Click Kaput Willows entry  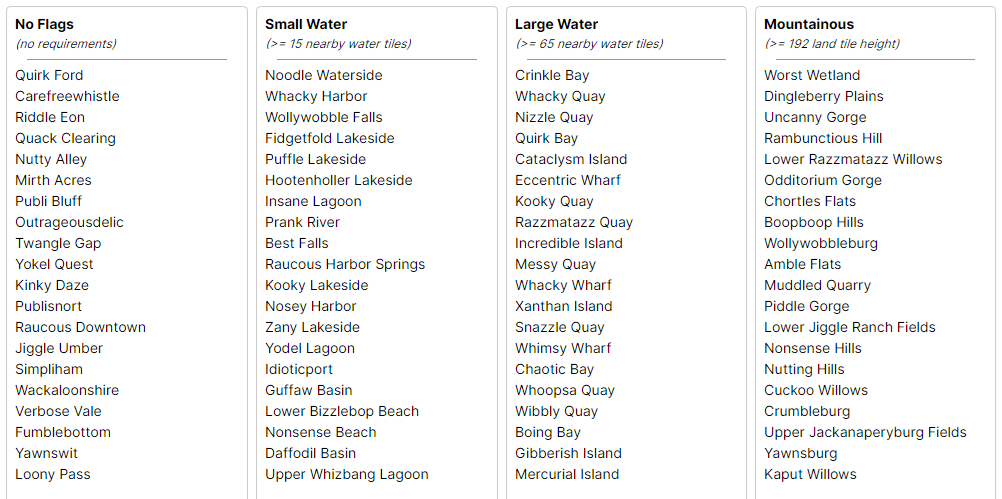tap(810, 474)
